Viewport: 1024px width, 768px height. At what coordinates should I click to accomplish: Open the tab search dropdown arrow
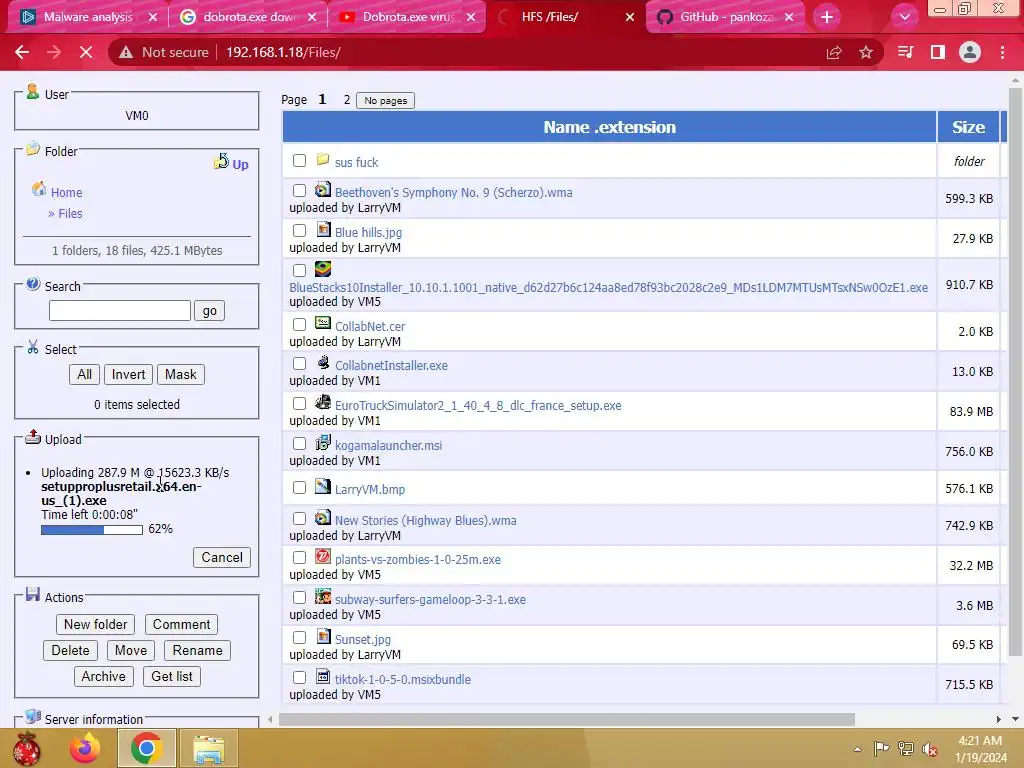[904, 17]
